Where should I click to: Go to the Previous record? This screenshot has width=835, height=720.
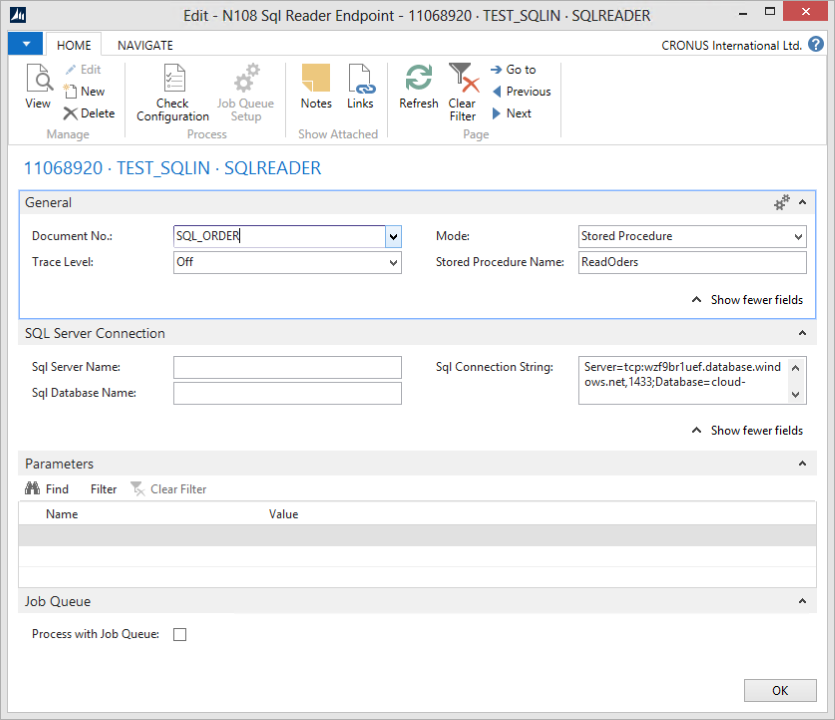coord(521,92)
